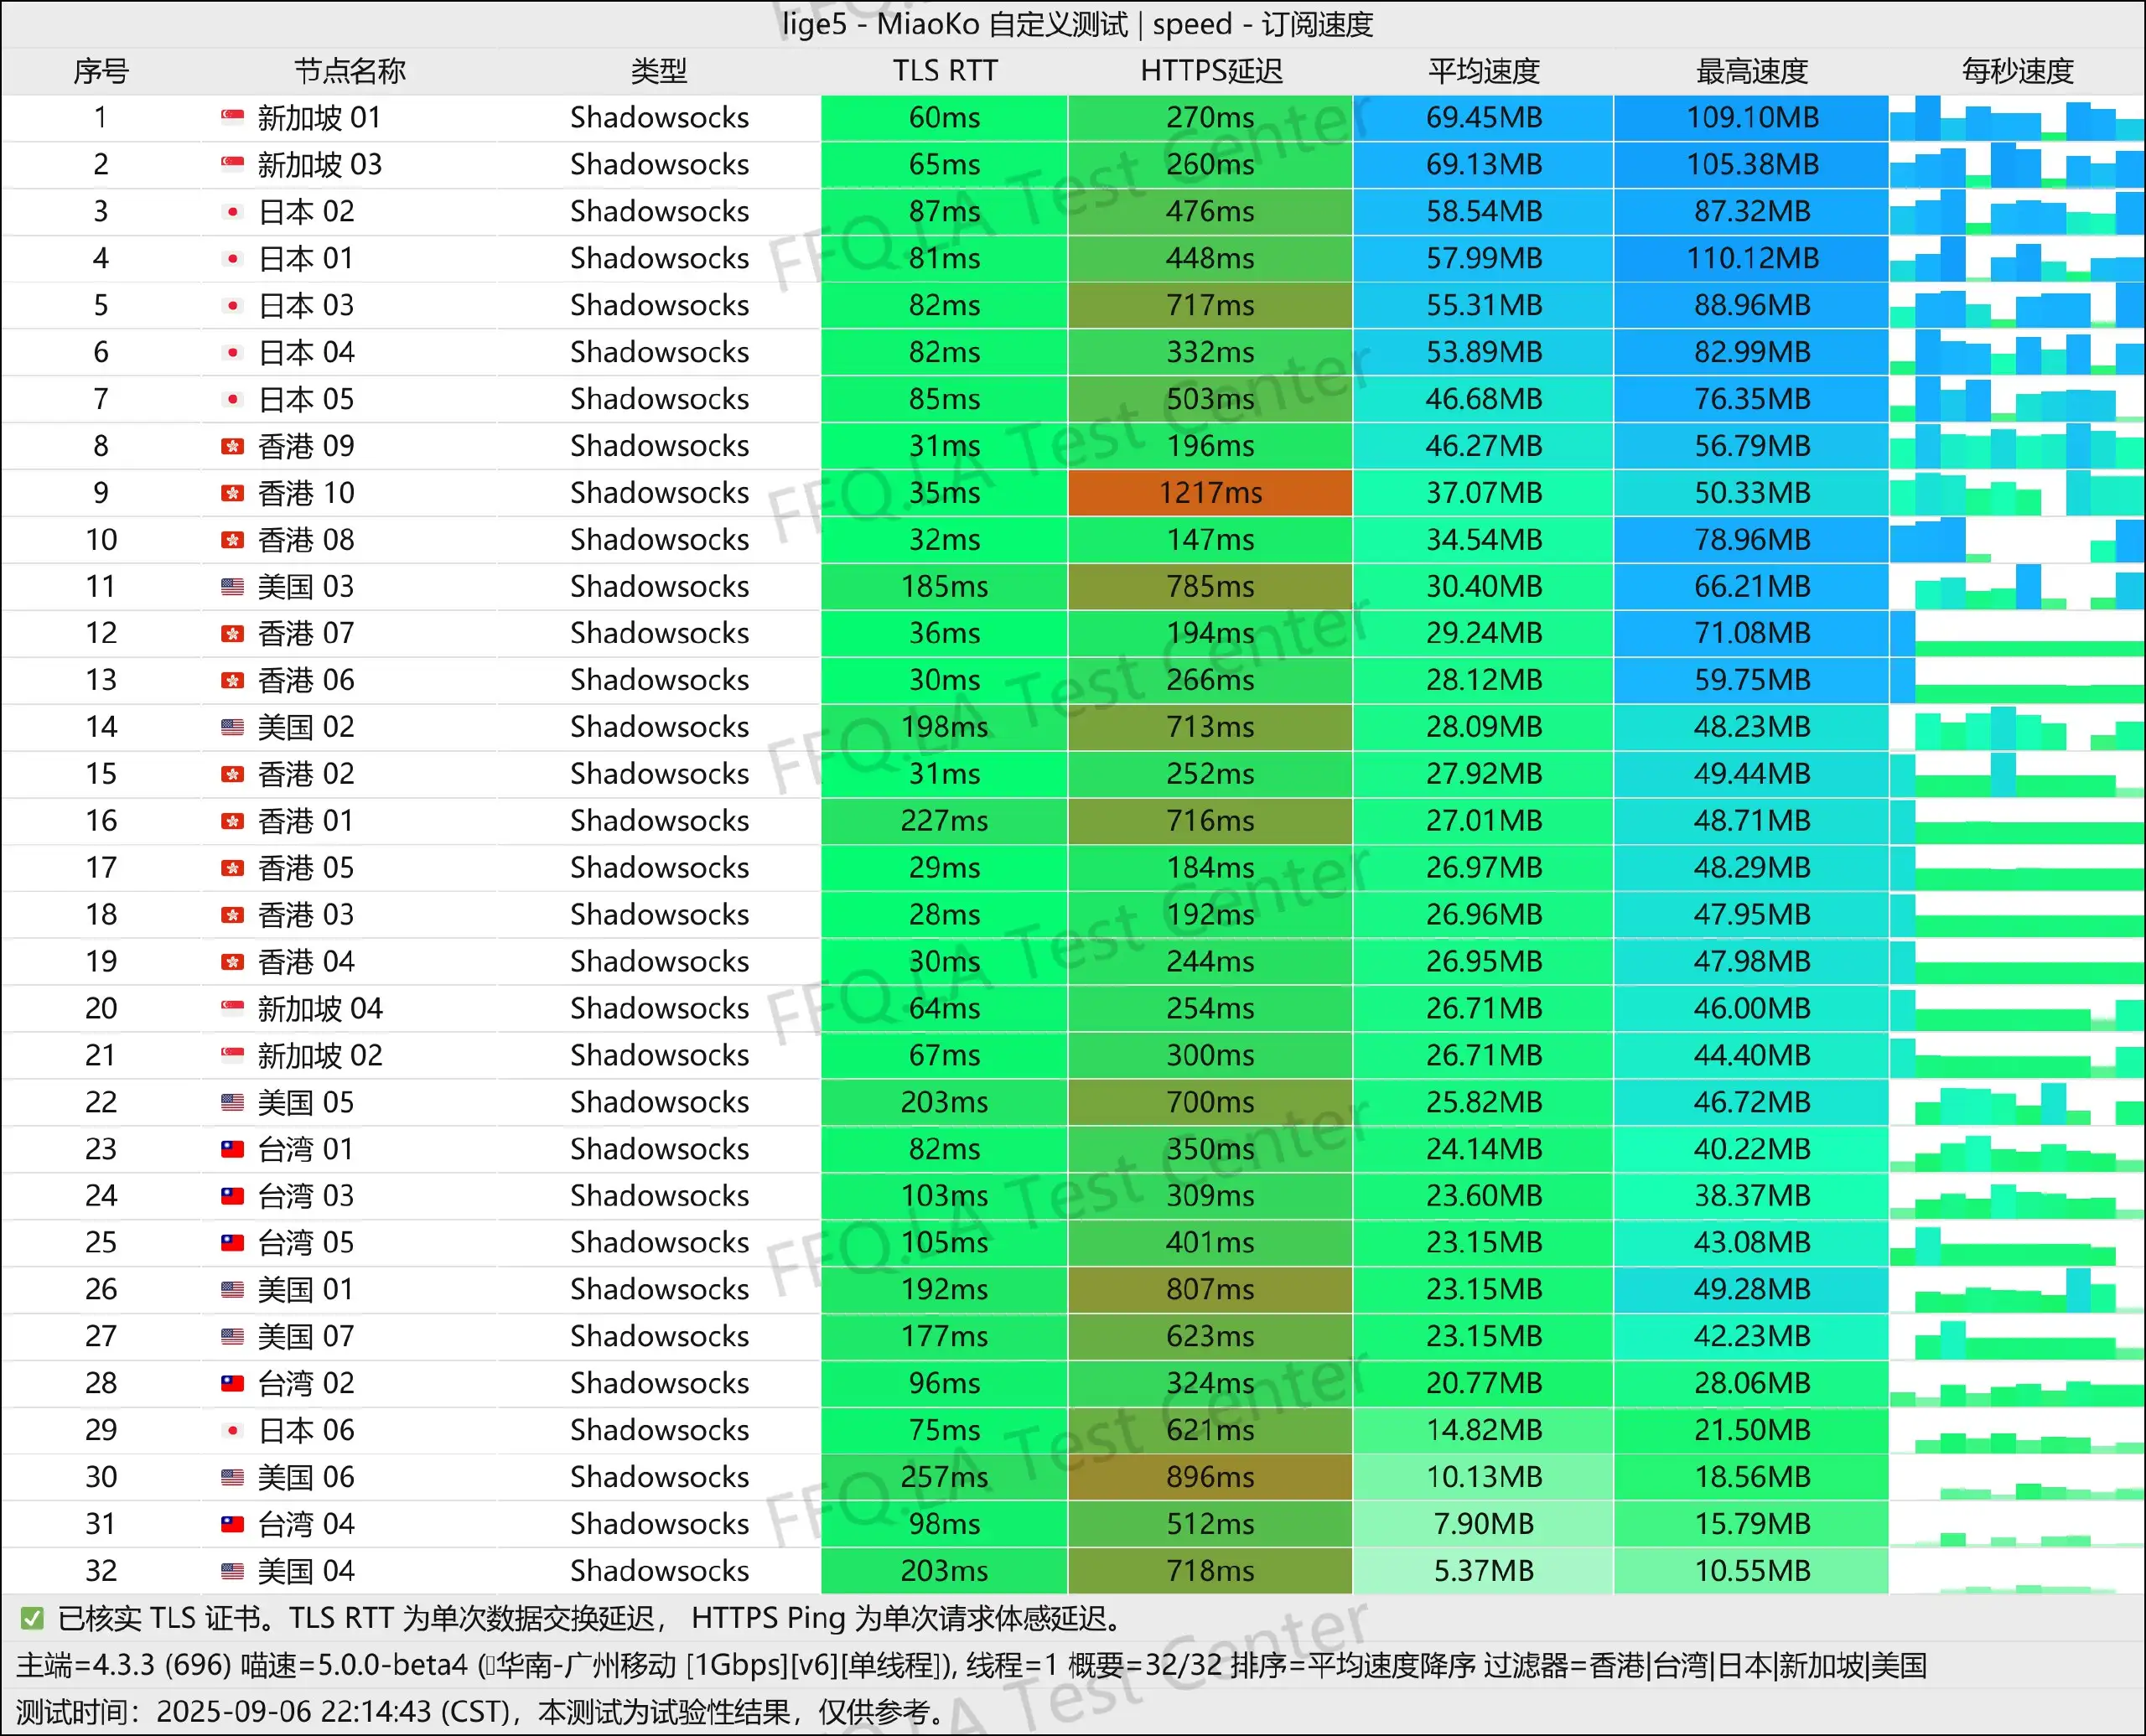Click the 7.90MB average speed cell
The height and width of the screenshot is (1736, 2146).
1484,1524
